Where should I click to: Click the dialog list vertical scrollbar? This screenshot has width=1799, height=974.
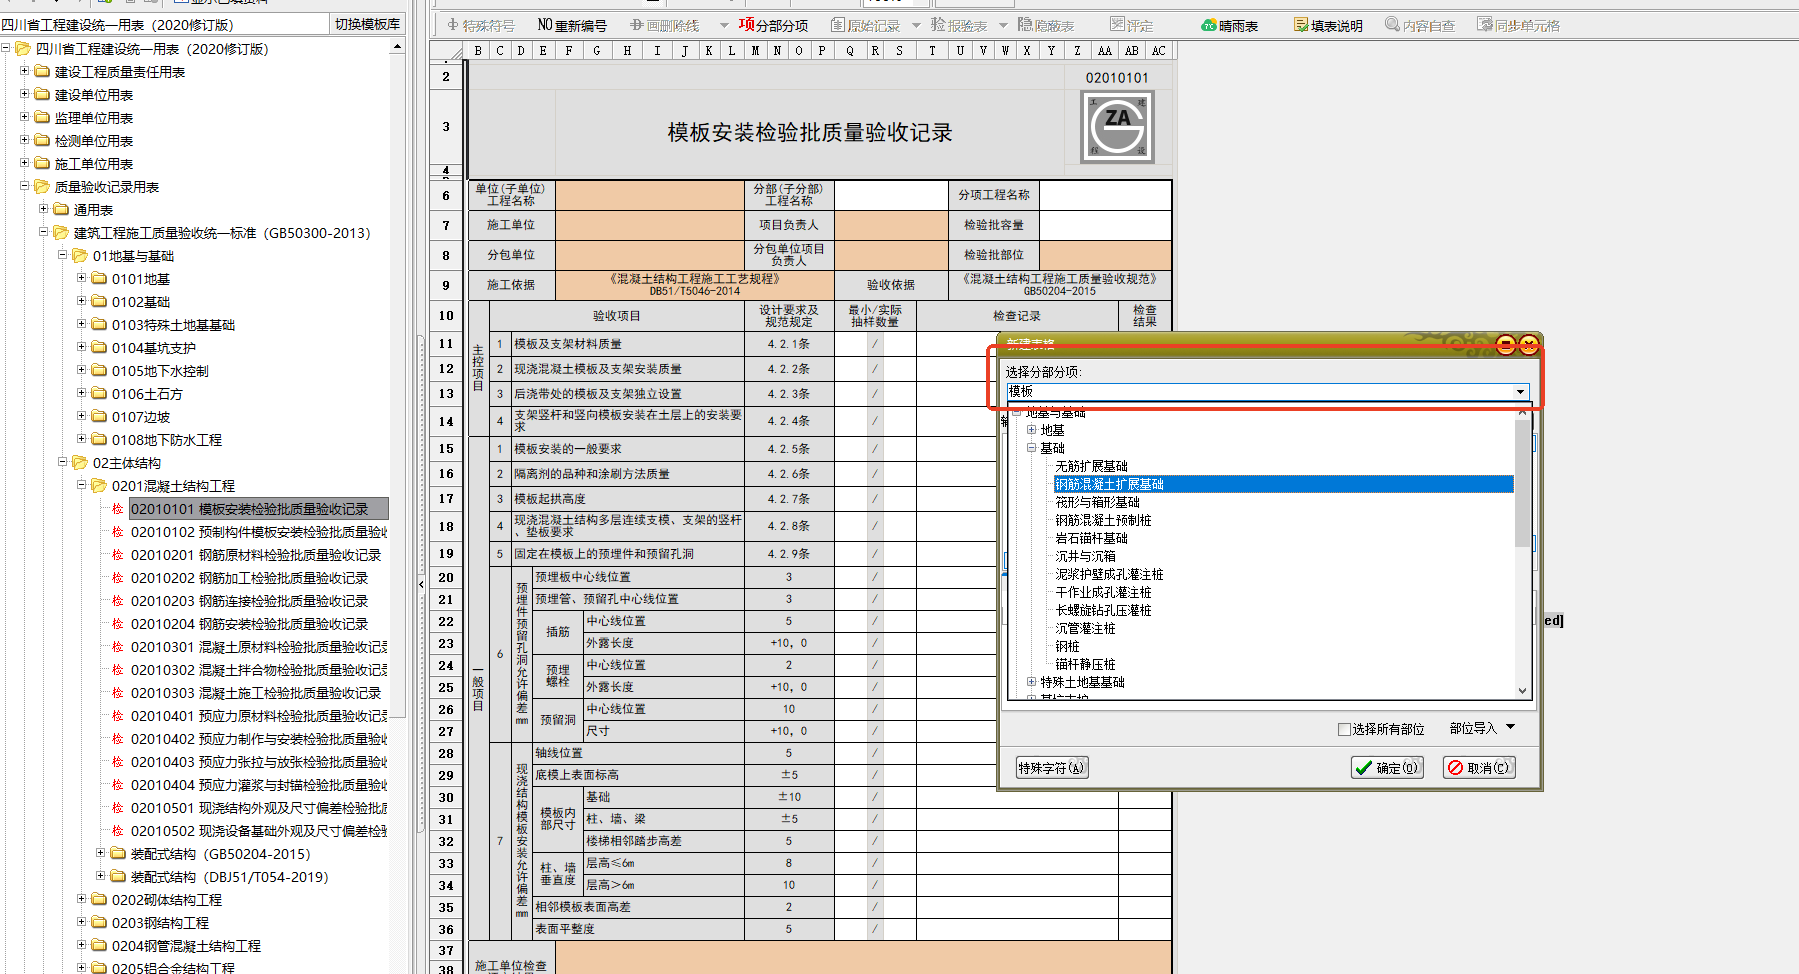[x=1522, y=550]
